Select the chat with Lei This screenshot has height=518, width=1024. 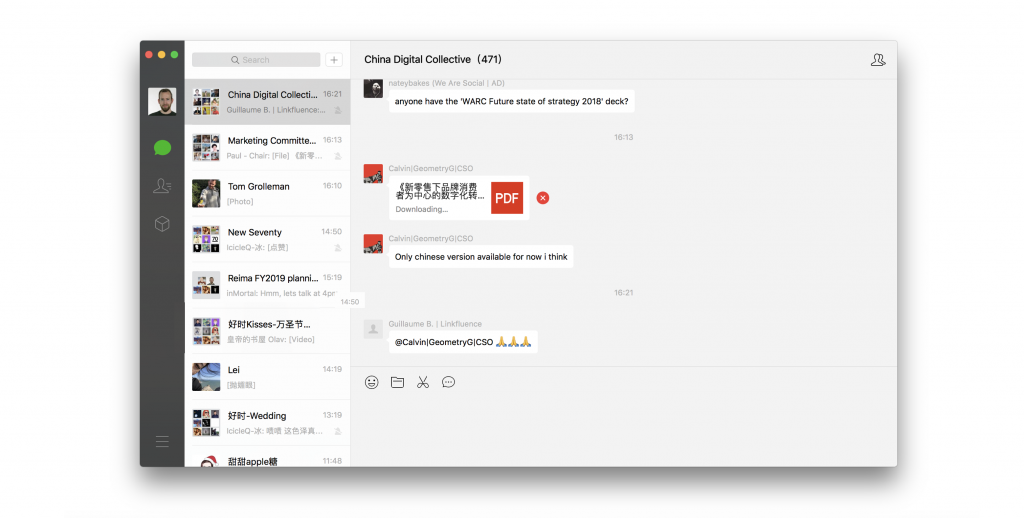click(267, 376)
